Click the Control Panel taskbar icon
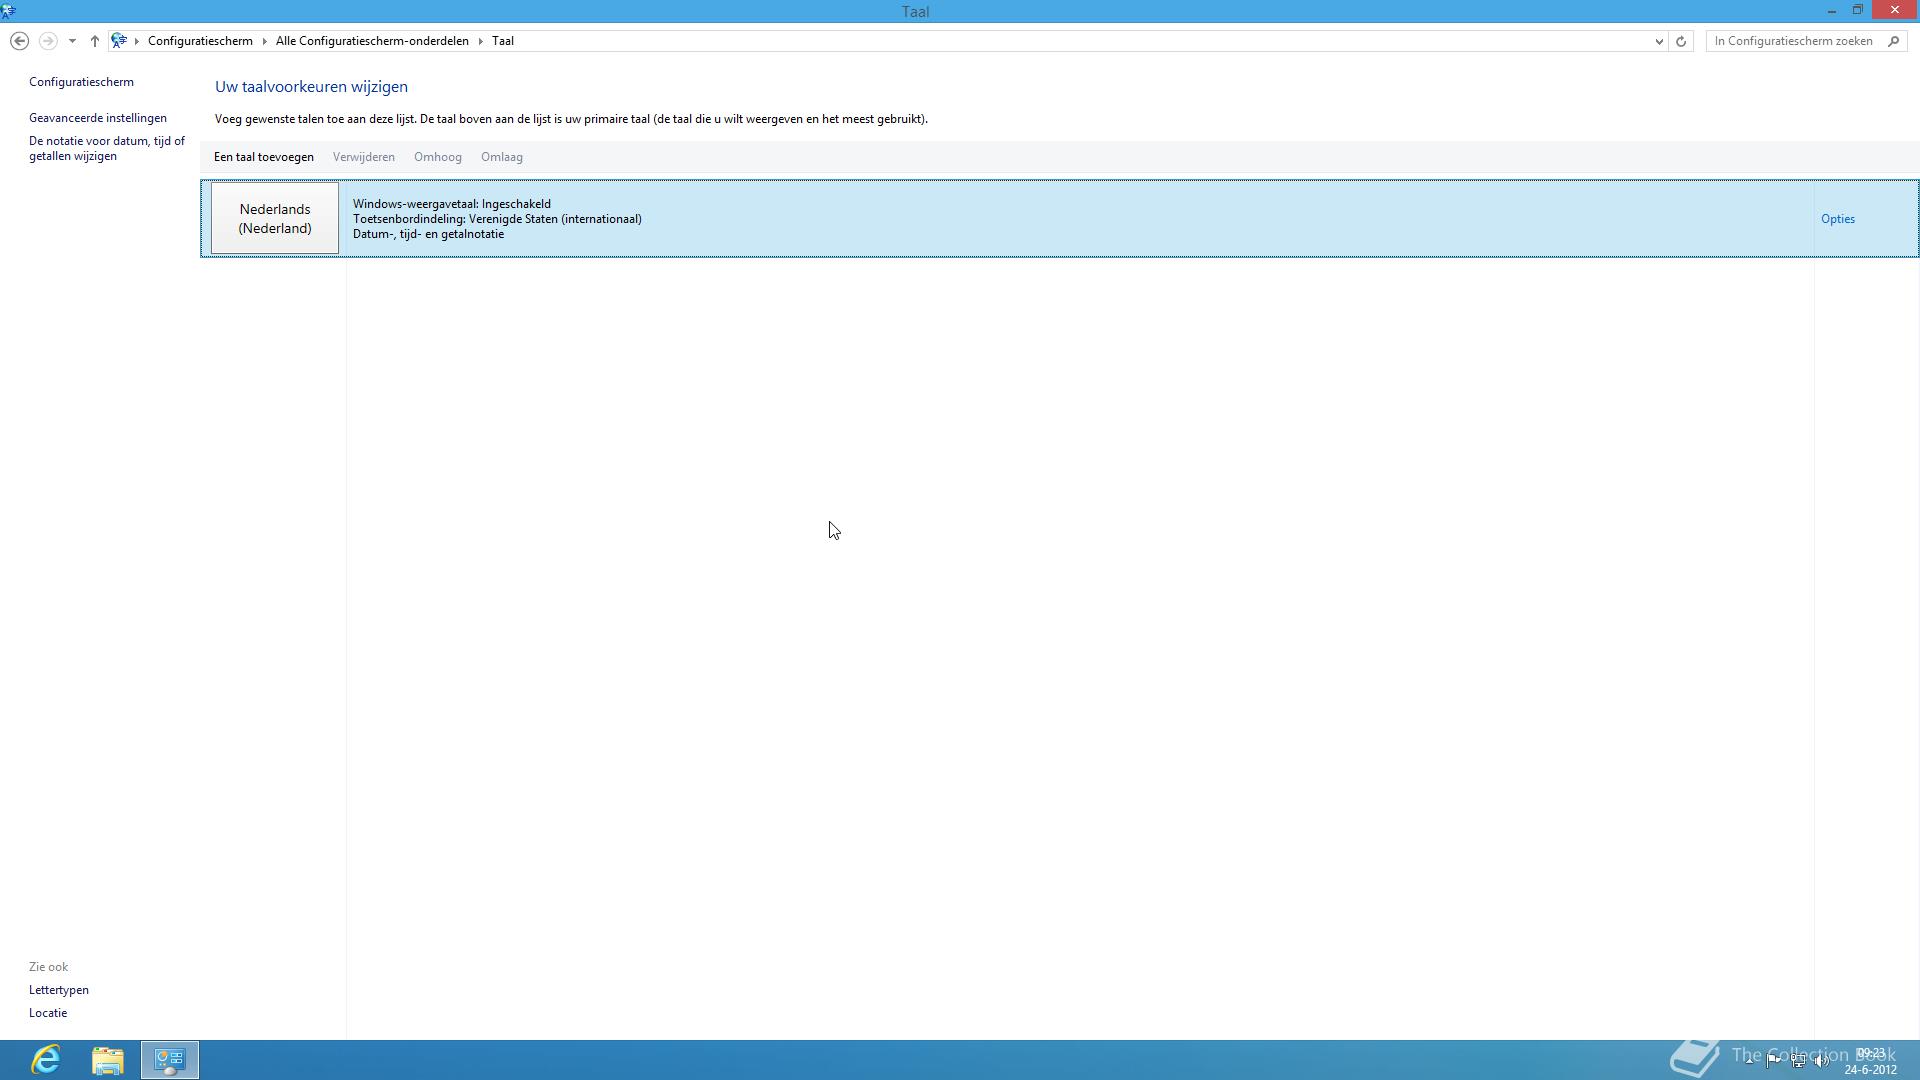 point(169,1059)
